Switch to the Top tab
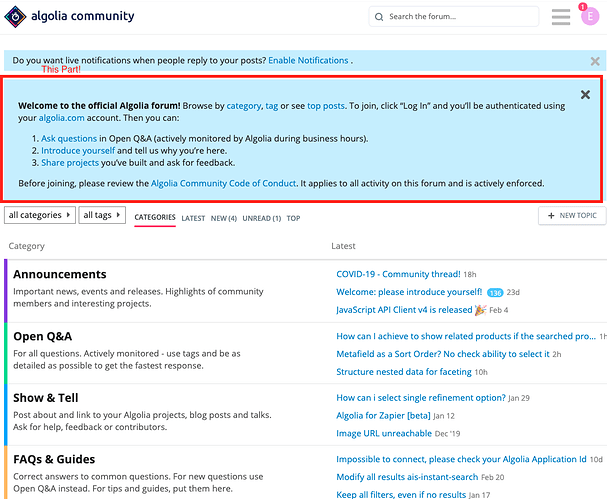 (x=293, y=218)
